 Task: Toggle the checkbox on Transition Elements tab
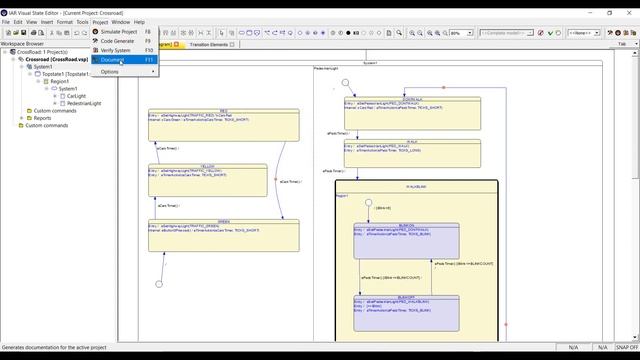(x=232, y=44)
